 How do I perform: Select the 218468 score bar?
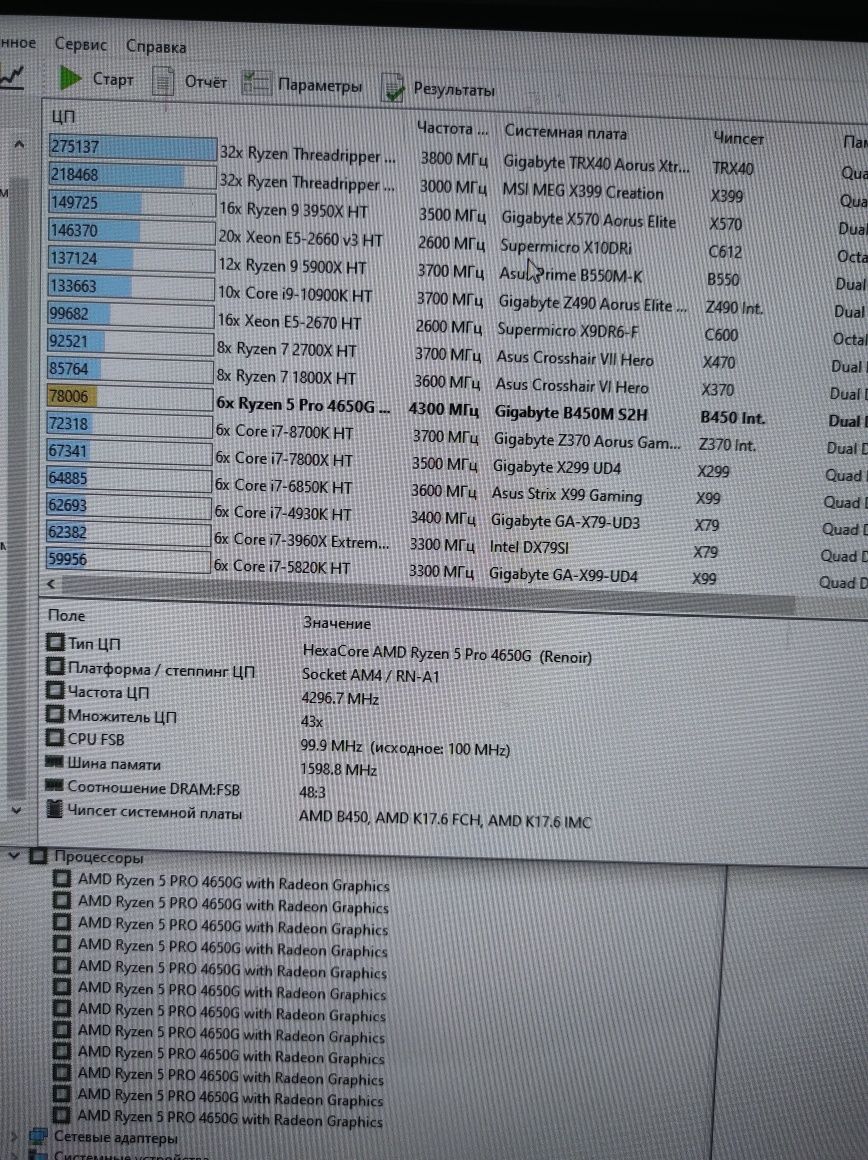tap(132, 175)
